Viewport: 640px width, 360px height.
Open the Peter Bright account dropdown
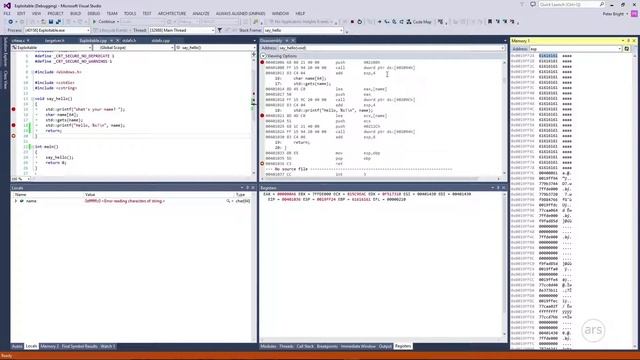coord(616,14)
